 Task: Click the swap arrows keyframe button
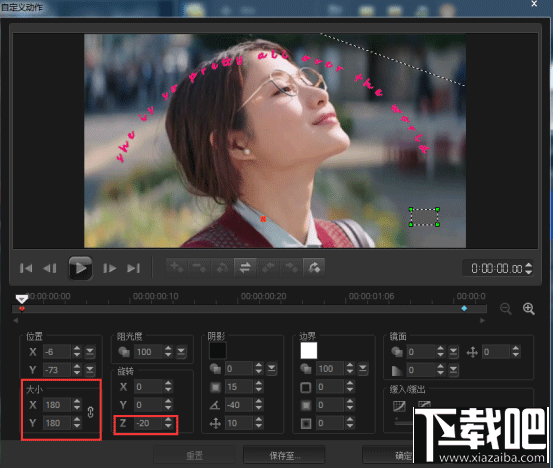tap(245, 267)
